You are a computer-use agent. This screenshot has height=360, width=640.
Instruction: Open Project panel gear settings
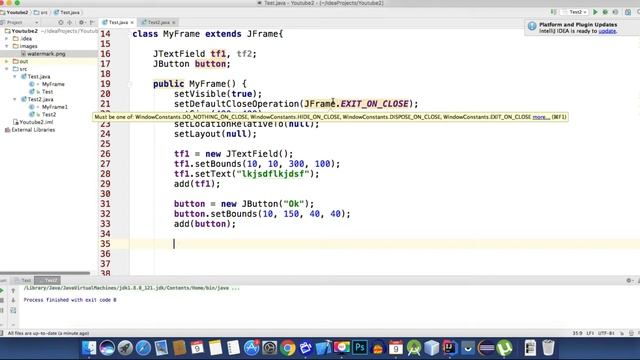click(81, 22)
